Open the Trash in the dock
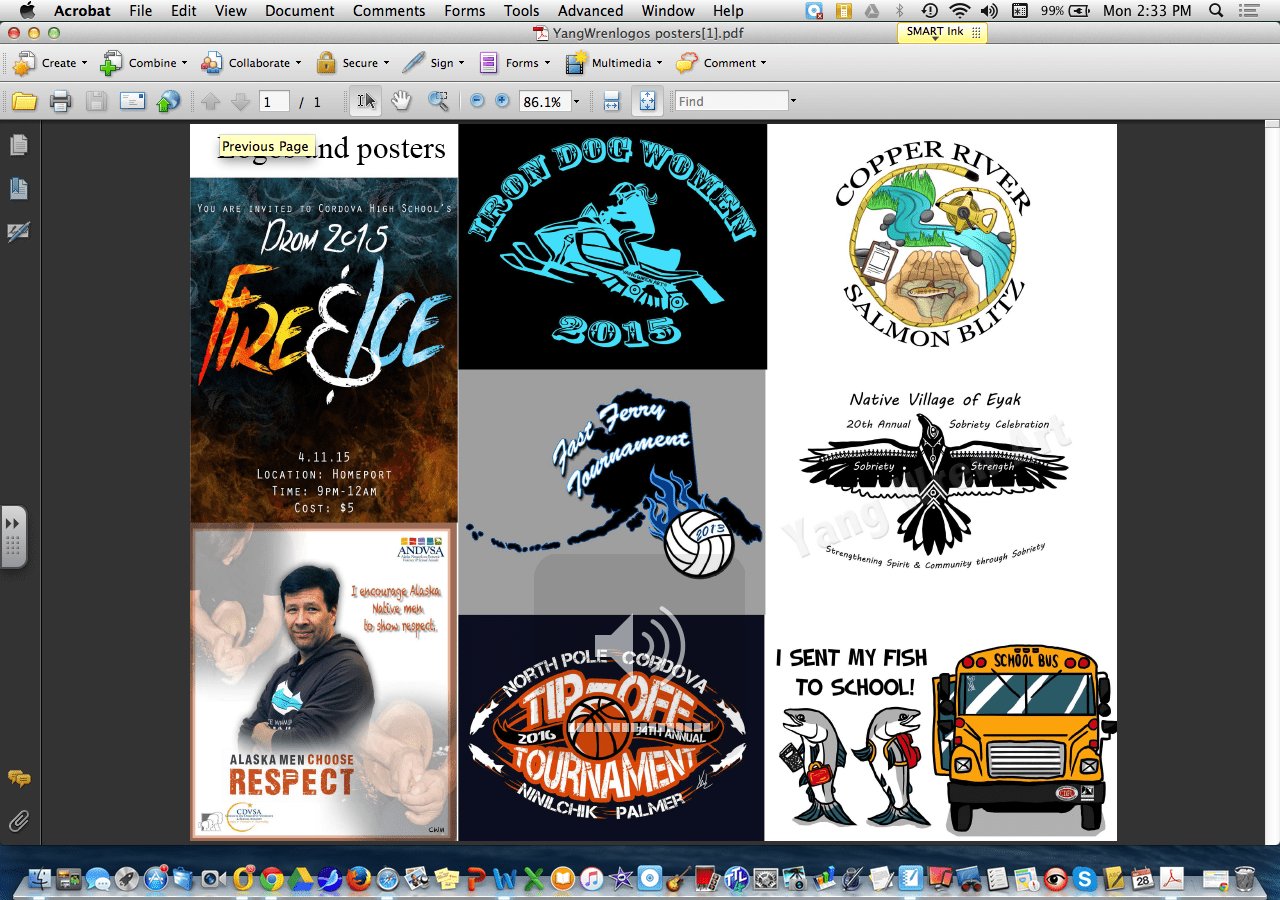 point(1245,879)
